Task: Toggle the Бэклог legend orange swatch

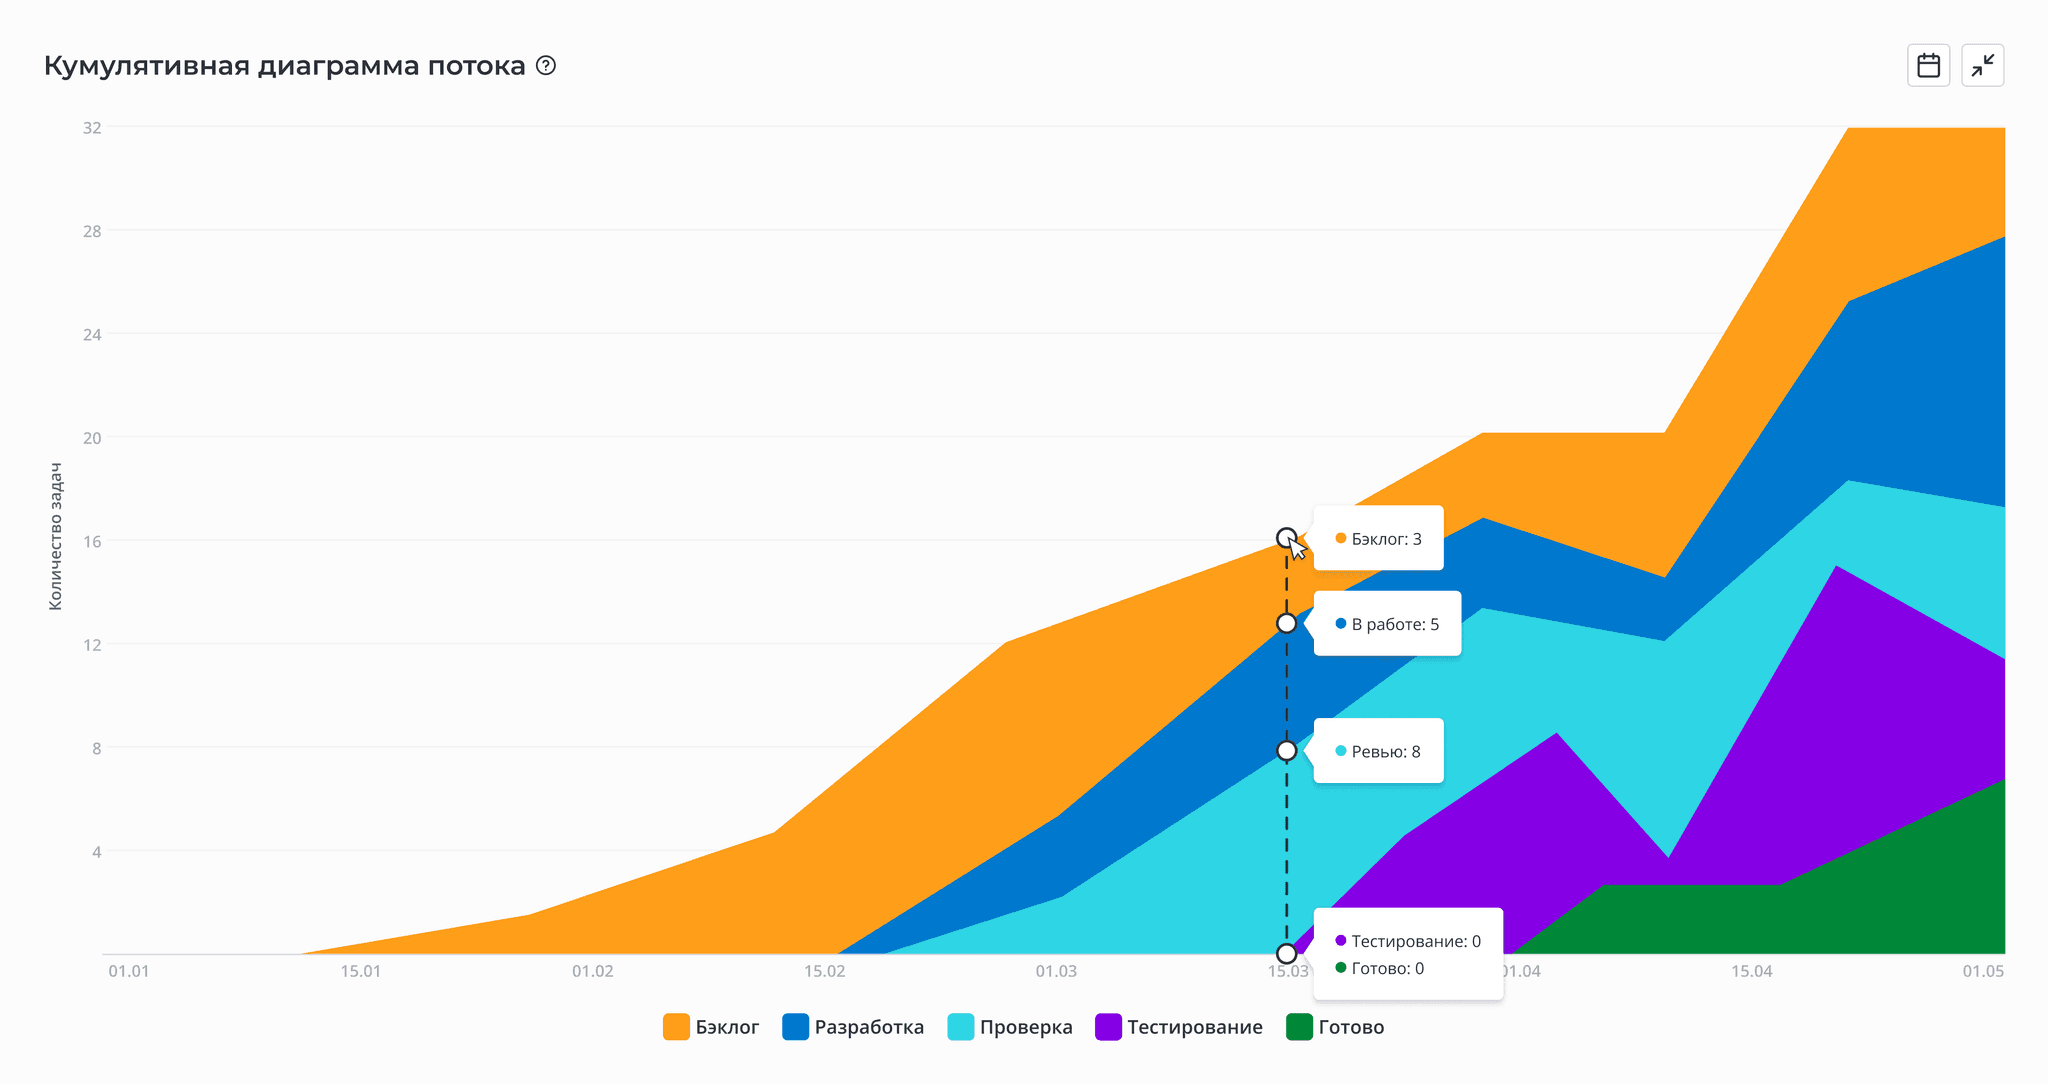Action: pos(676,1027)
